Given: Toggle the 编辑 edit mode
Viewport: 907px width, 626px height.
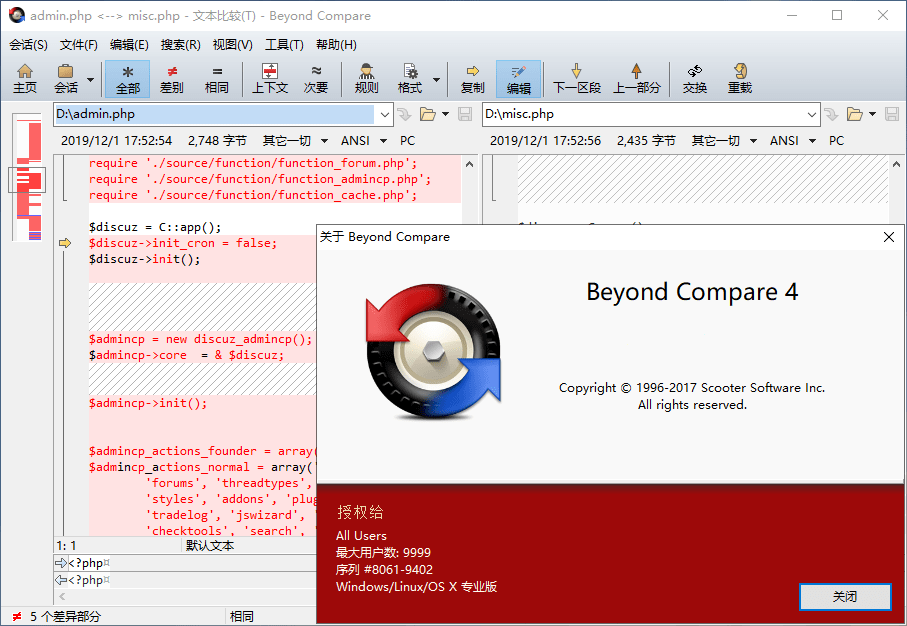Looking at the screenshot, I should pyautogui.click(x=518, y=79).
